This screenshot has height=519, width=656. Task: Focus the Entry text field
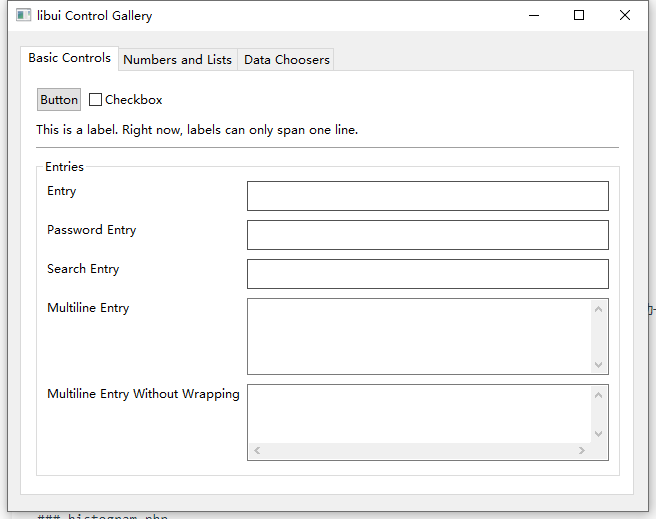(427, 196)
